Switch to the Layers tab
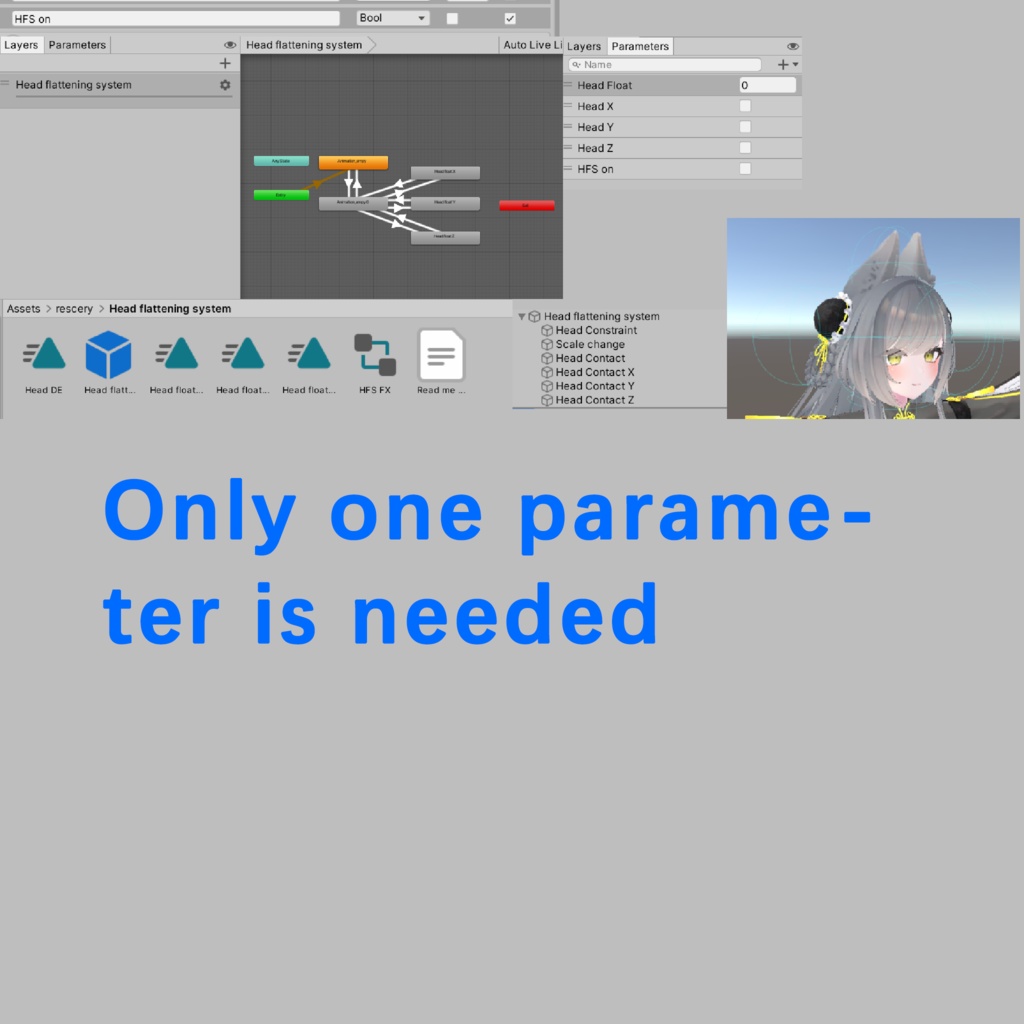The height and width of the screenshot is (1024, 1024). pyautogui.click(x=584, y=46)
